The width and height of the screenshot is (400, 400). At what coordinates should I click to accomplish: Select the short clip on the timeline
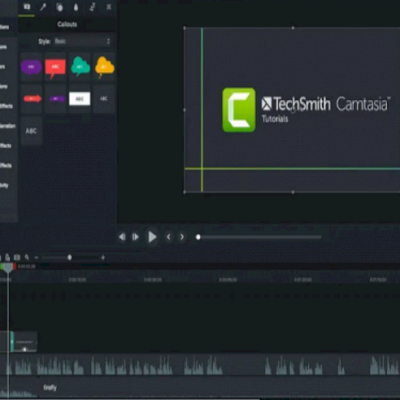pyautogui.click(x=24, y=342)
